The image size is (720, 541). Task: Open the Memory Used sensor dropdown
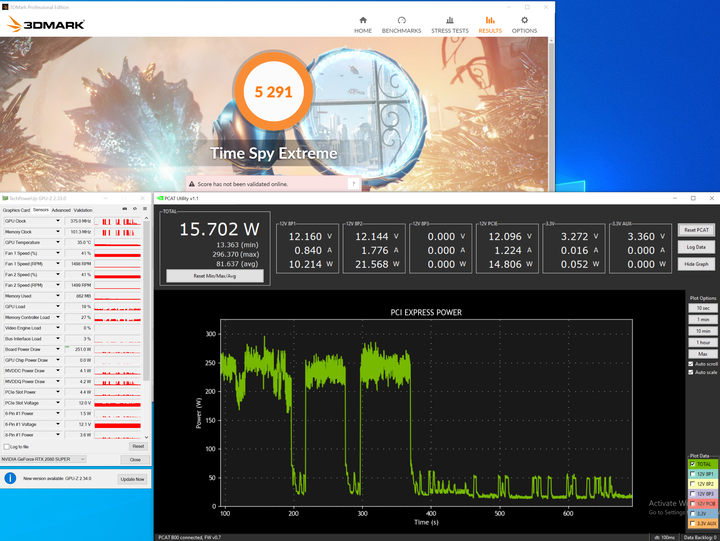[58, 296]
